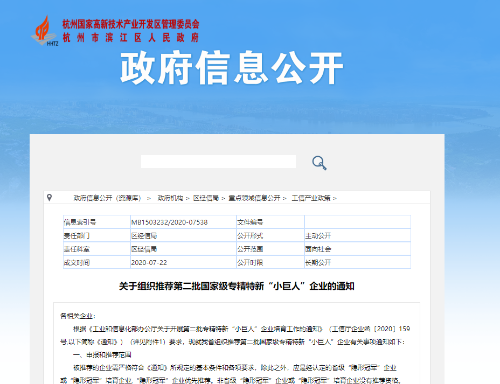Open the underlined 企业 link in greeting line
Screen dimensions: 500x384
(x=86, y=316)
